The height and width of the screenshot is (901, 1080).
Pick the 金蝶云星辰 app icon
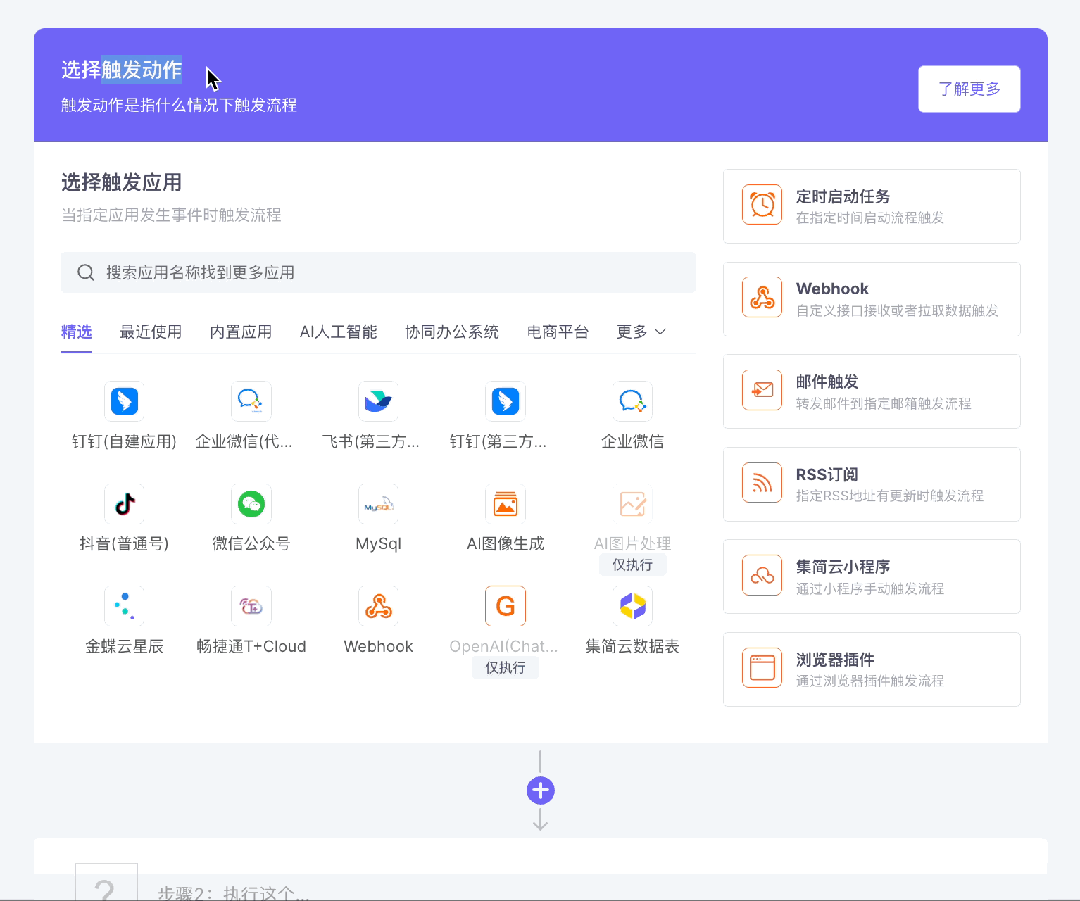124,606
